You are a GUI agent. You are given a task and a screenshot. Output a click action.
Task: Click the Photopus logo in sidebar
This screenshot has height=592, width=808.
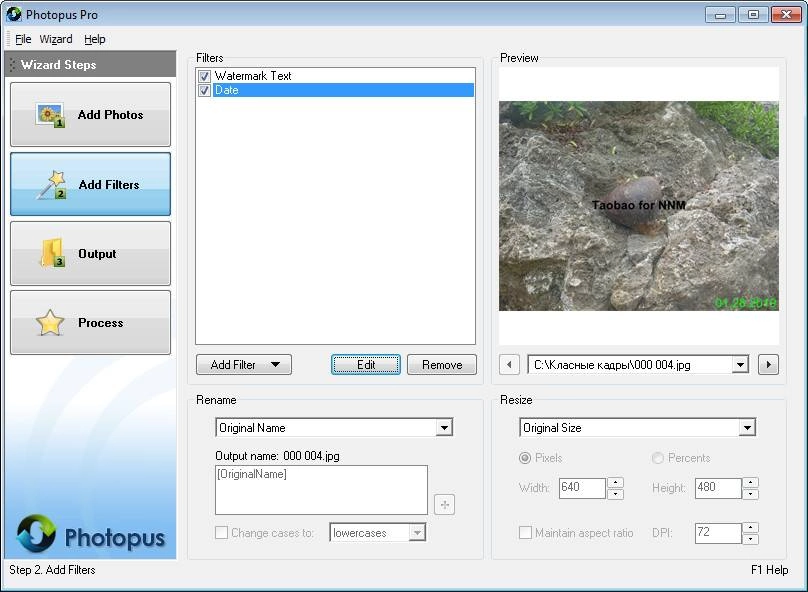pos(90,534)
